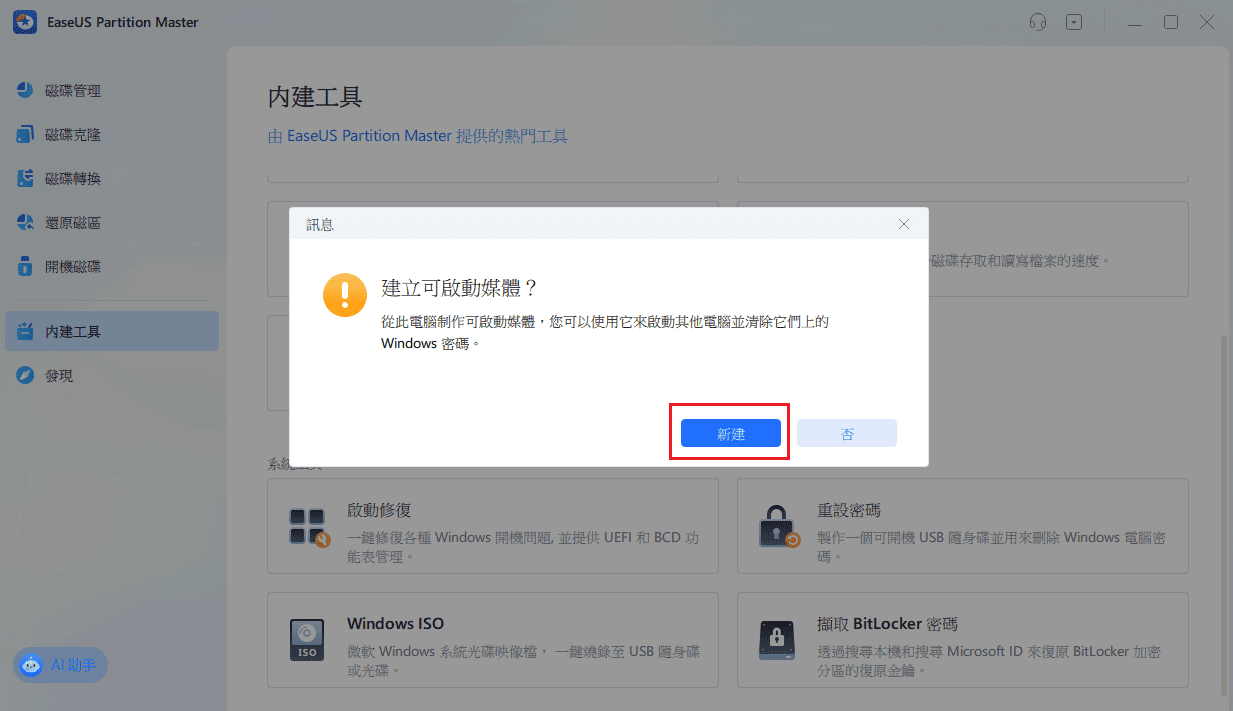Click the 擷取 BitLocker 密碼 lock icon
The height and width of the screenshot is (711, 1233).
point(776,640)
